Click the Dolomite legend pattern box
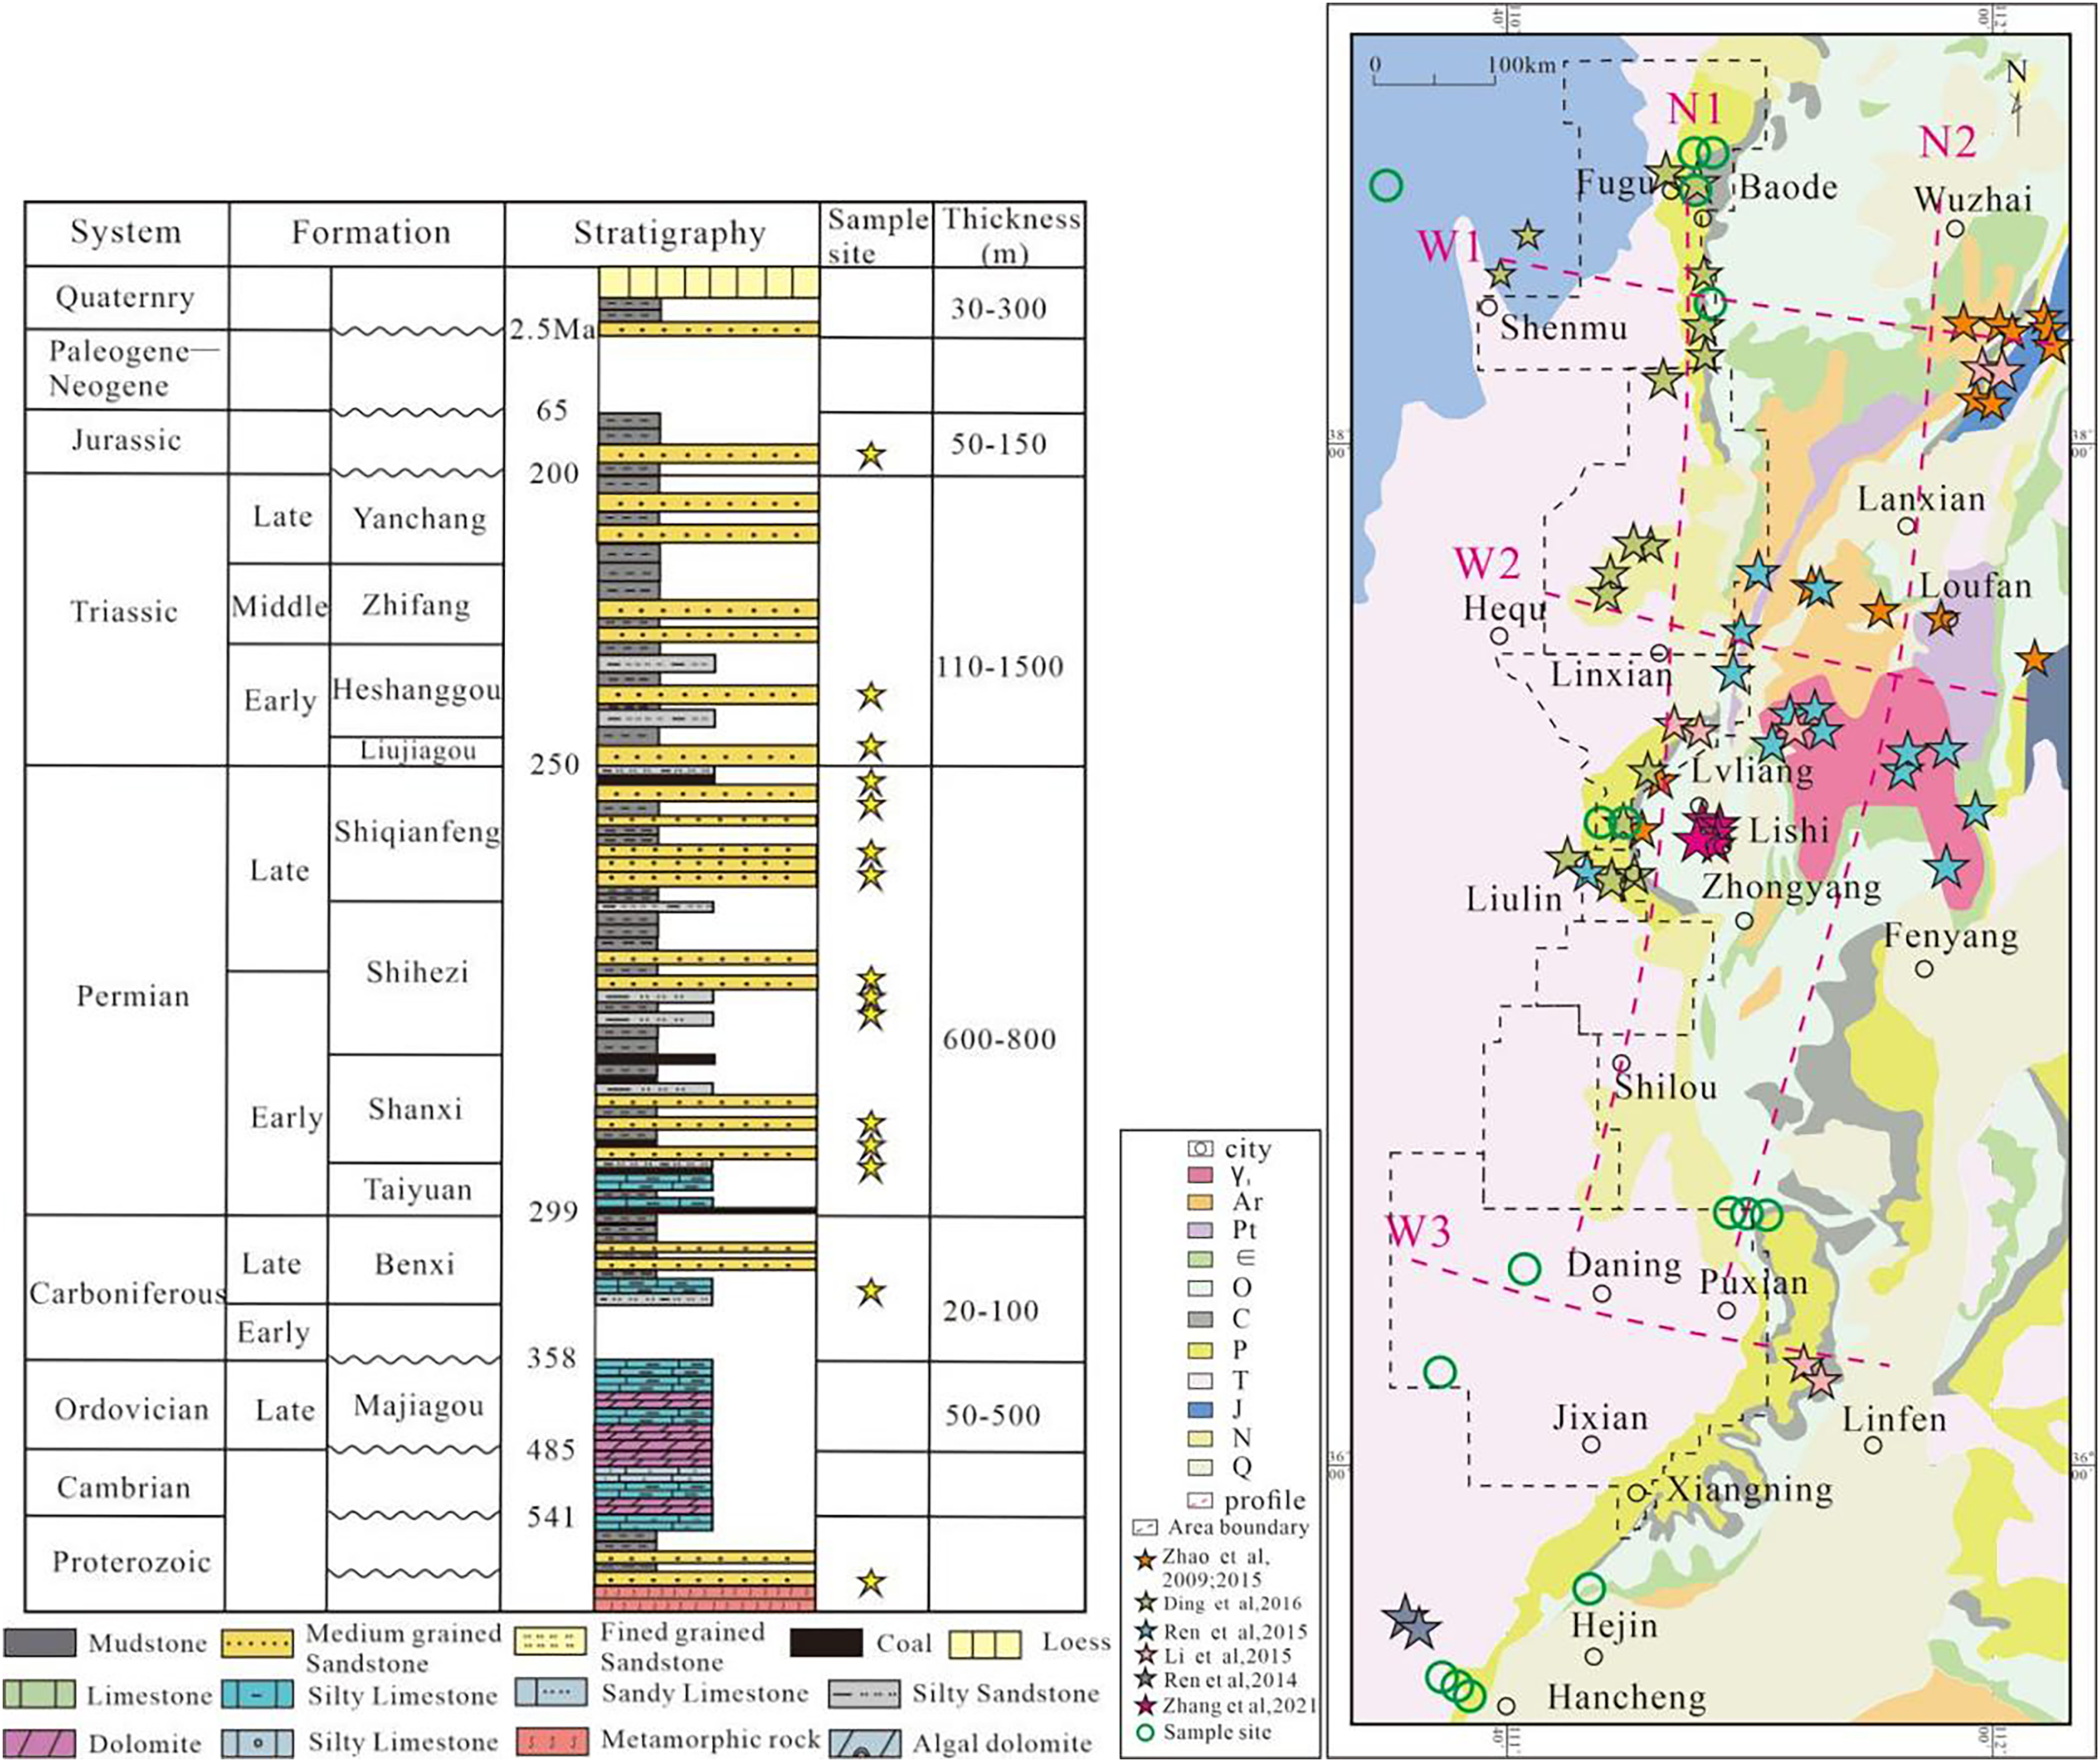 point(39,1743)
